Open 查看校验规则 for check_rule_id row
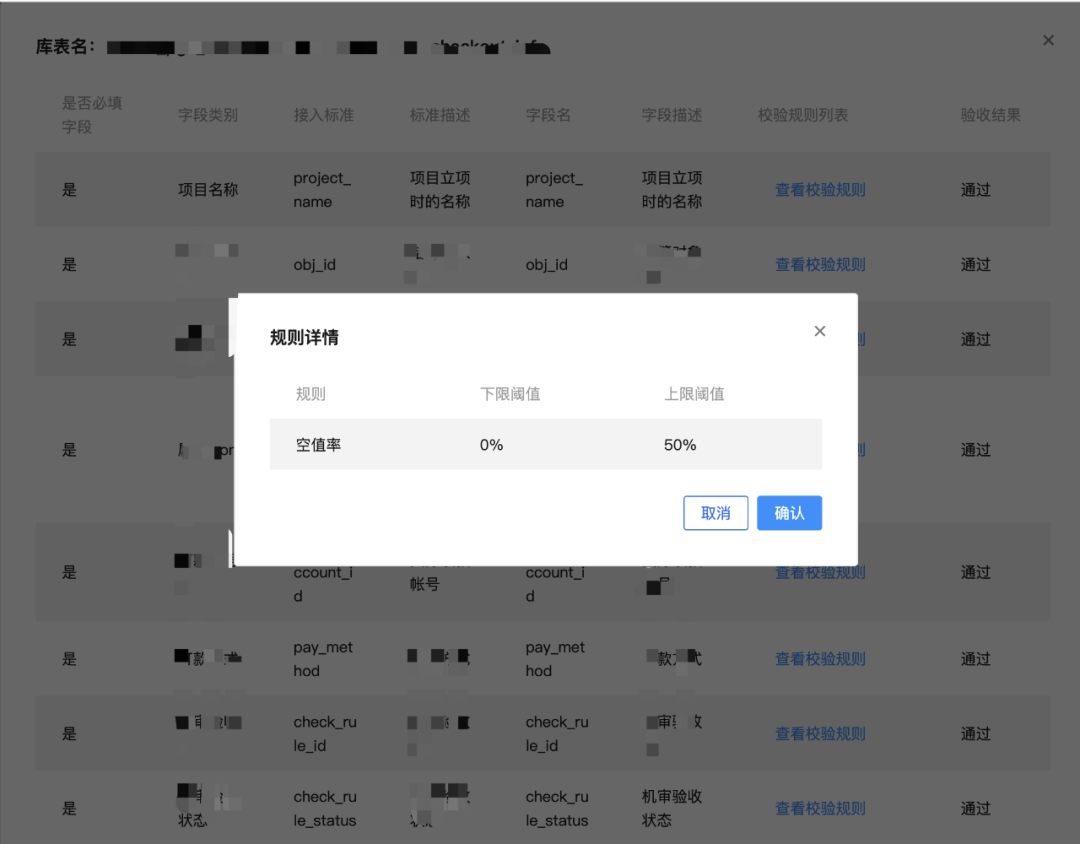The image size is (1080, 844). point(820,734)
